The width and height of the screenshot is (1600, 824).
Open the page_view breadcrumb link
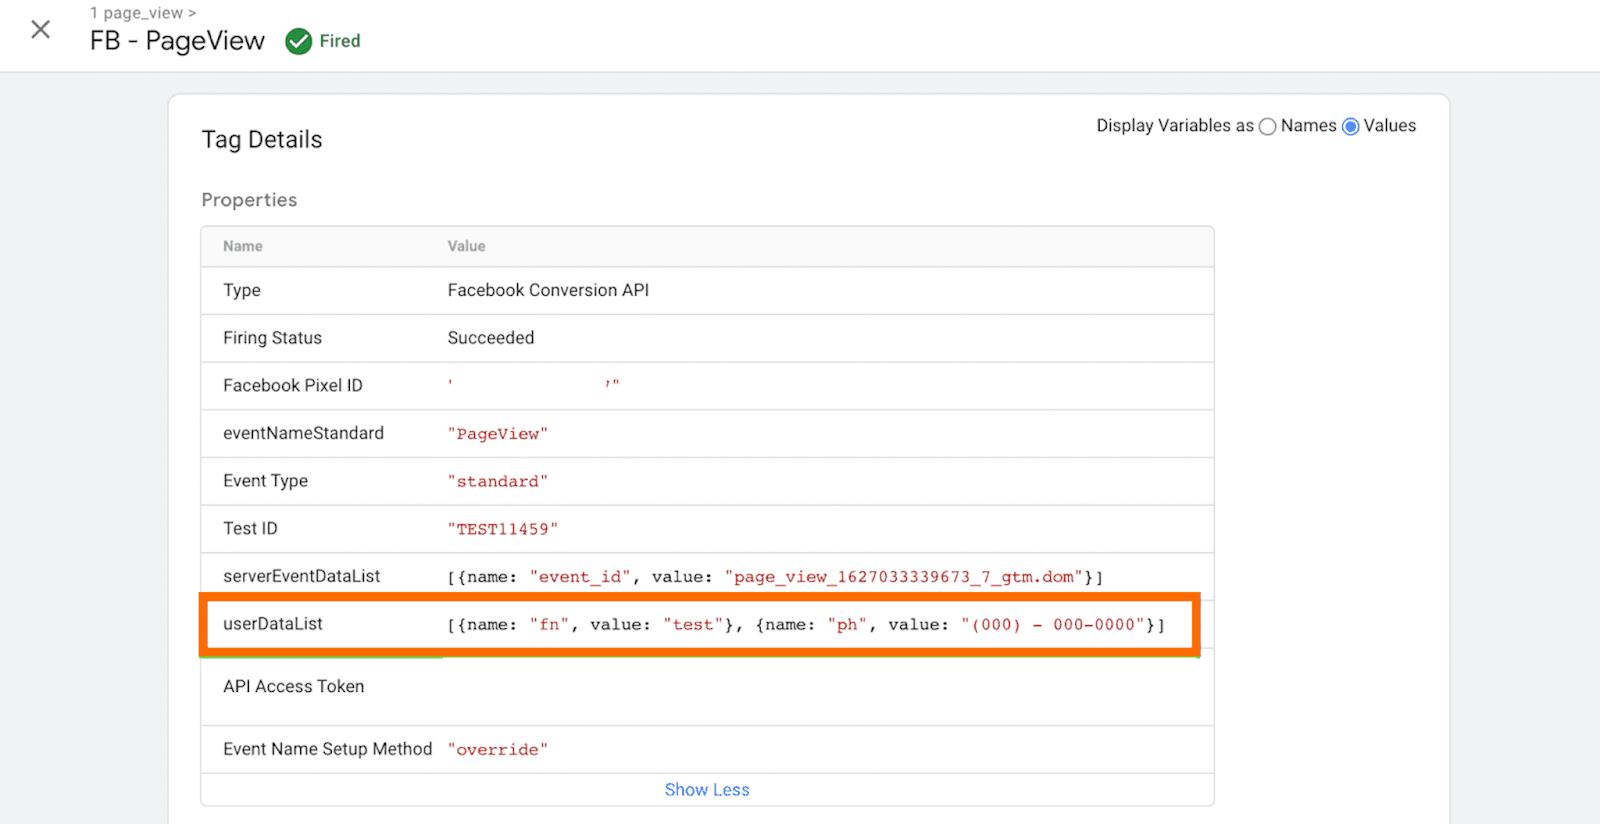click(x=143, y=13)
